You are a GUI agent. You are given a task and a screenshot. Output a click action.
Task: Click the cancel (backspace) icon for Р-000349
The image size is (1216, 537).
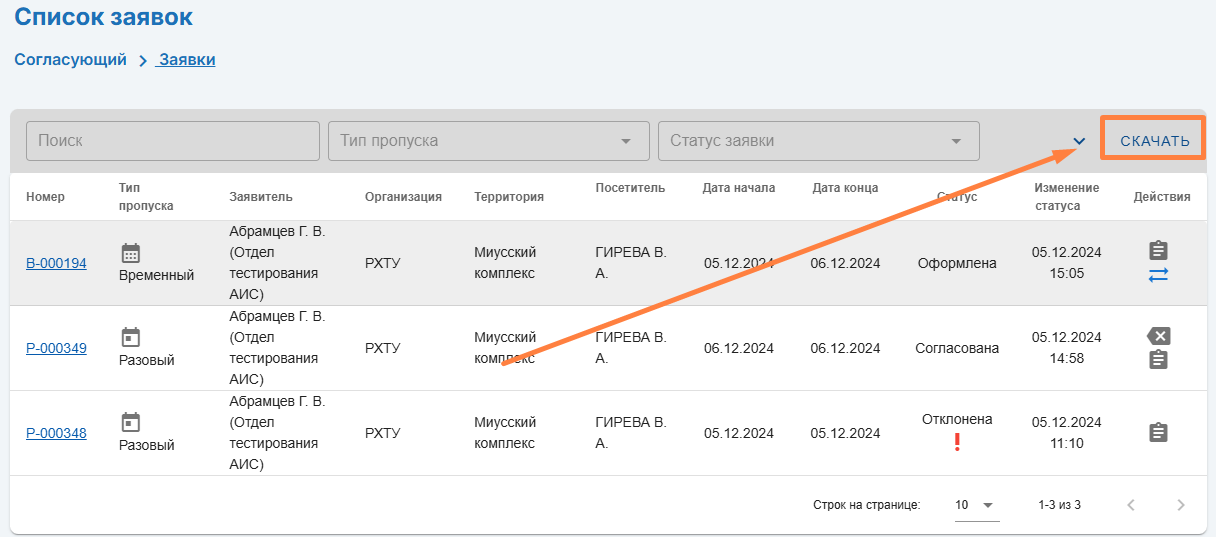click(x=1158, y=336)
